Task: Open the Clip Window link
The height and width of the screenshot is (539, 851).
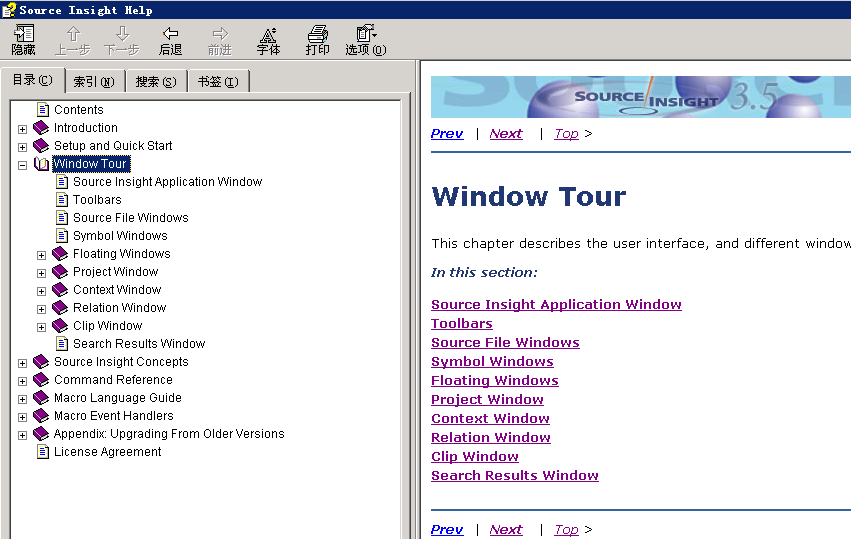Action: [x=475, y=456]
